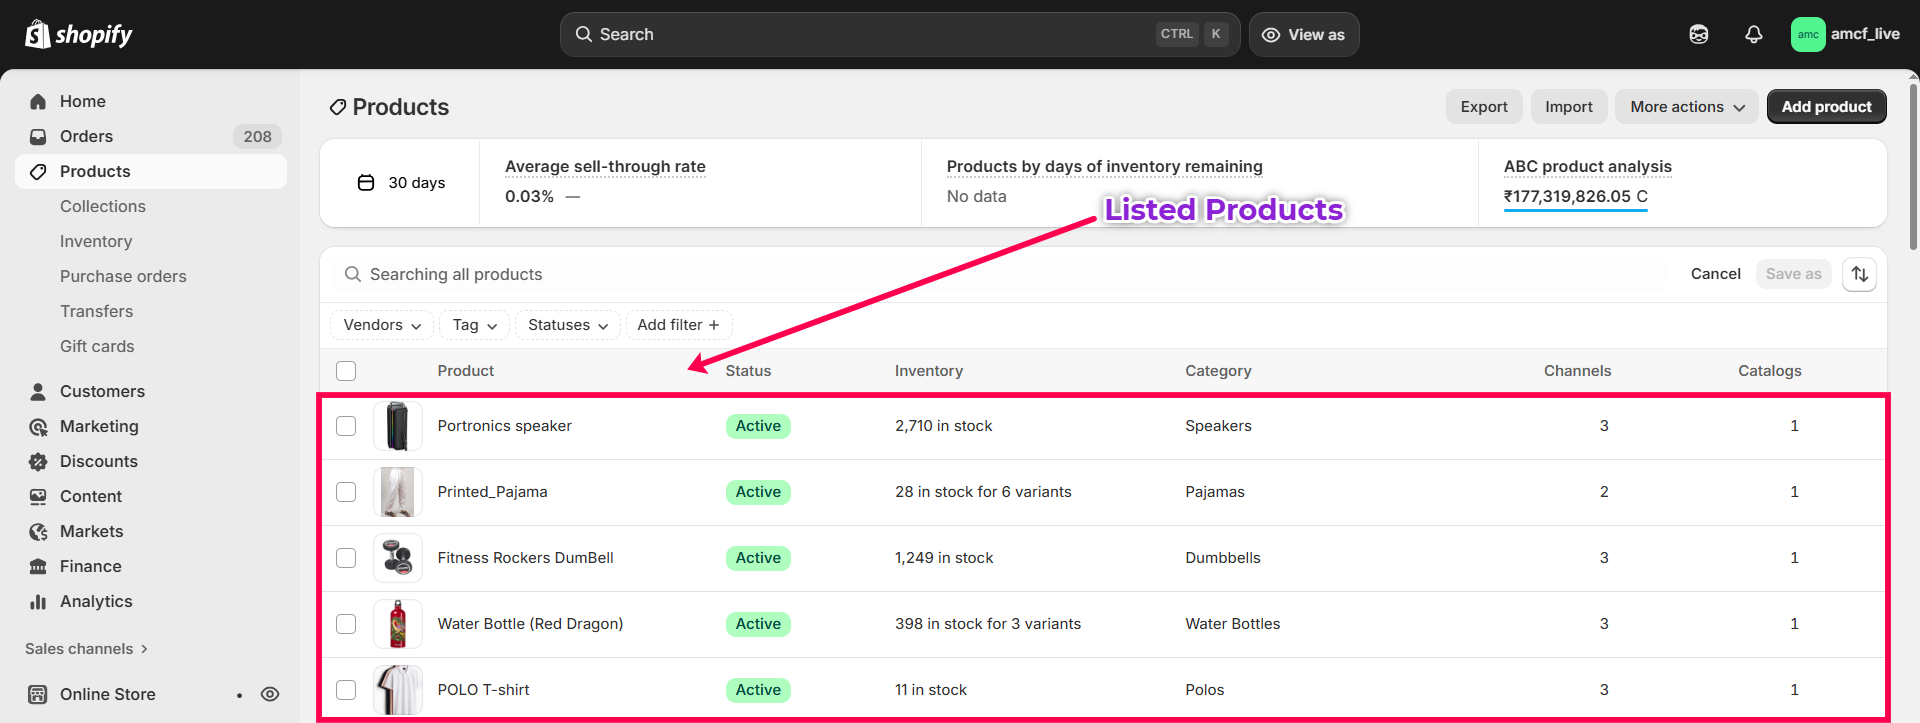Click the Shopify logo icon
This screenshot has height=723, width=1920.
click(x=38, y=34)
